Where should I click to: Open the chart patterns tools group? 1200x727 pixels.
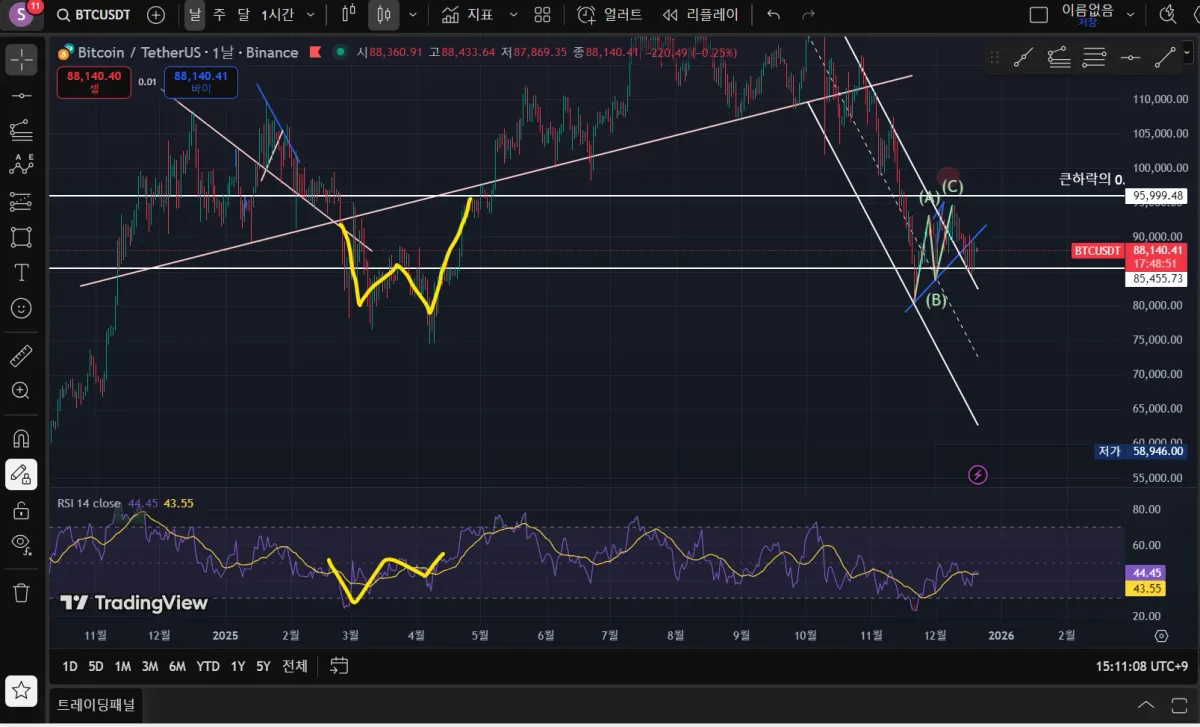pos(21,166)
